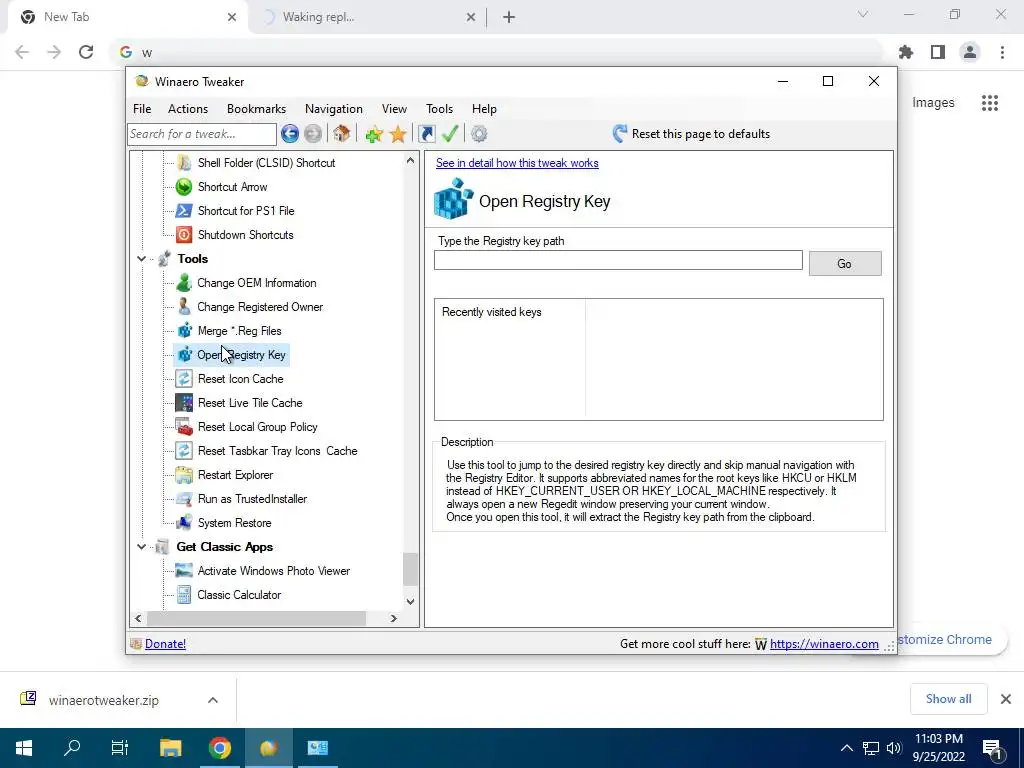This screenshot has height=768, width=1024.
Task: Open the Bookmarks menu
Action: pos(256,109)
